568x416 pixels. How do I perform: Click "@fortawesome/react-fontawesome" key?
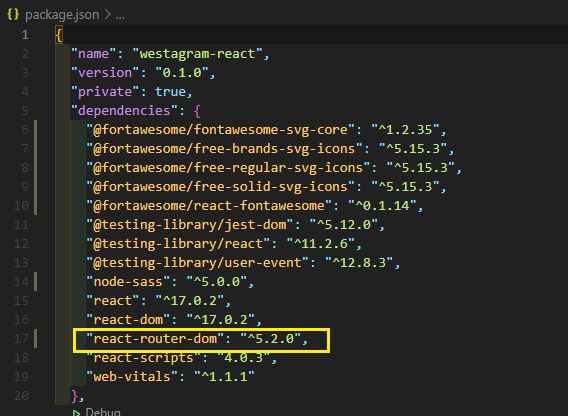(x=209, y=206)
